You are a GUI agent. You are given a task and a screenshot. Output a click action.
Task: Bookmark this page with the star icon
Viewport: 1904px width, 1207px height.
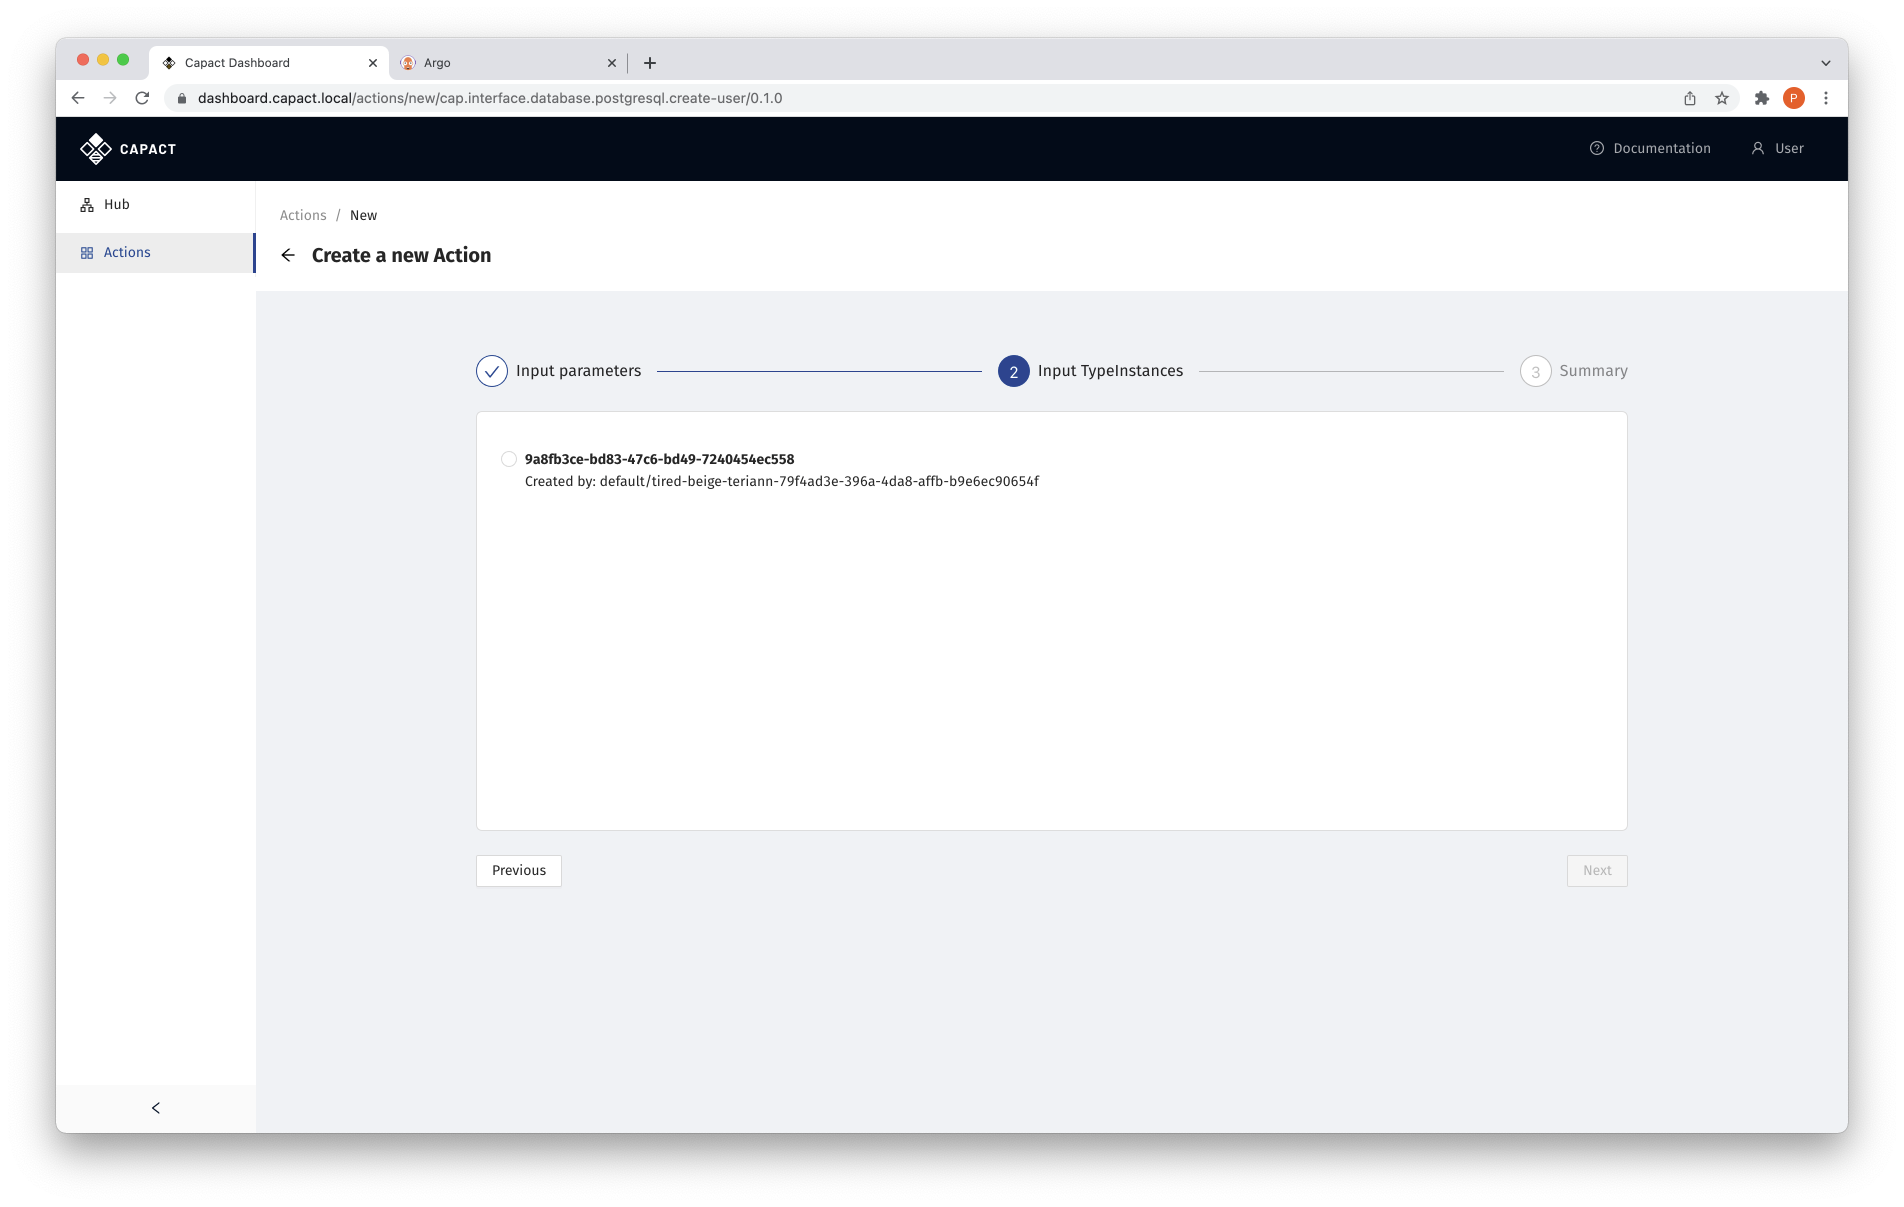pos(1722,98)
